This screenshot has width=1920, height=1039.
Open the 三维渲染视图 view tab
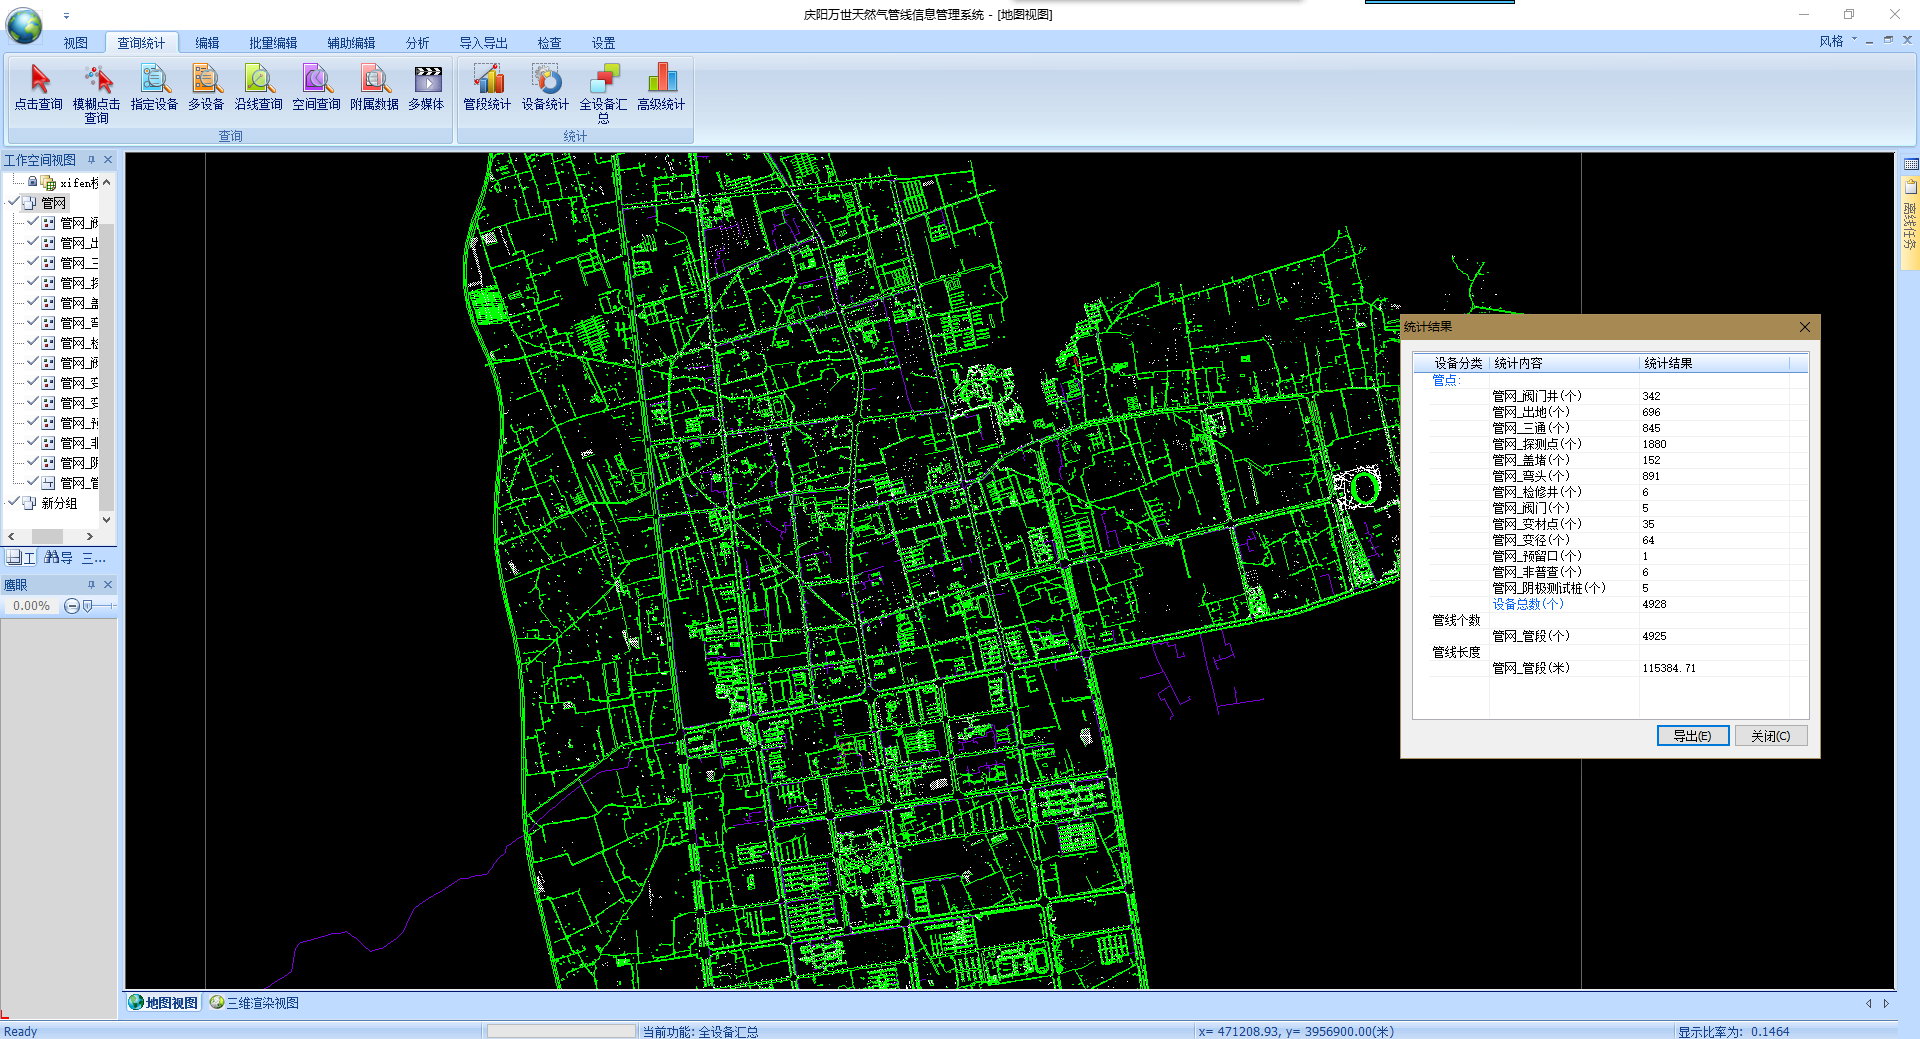point(254,1003)
